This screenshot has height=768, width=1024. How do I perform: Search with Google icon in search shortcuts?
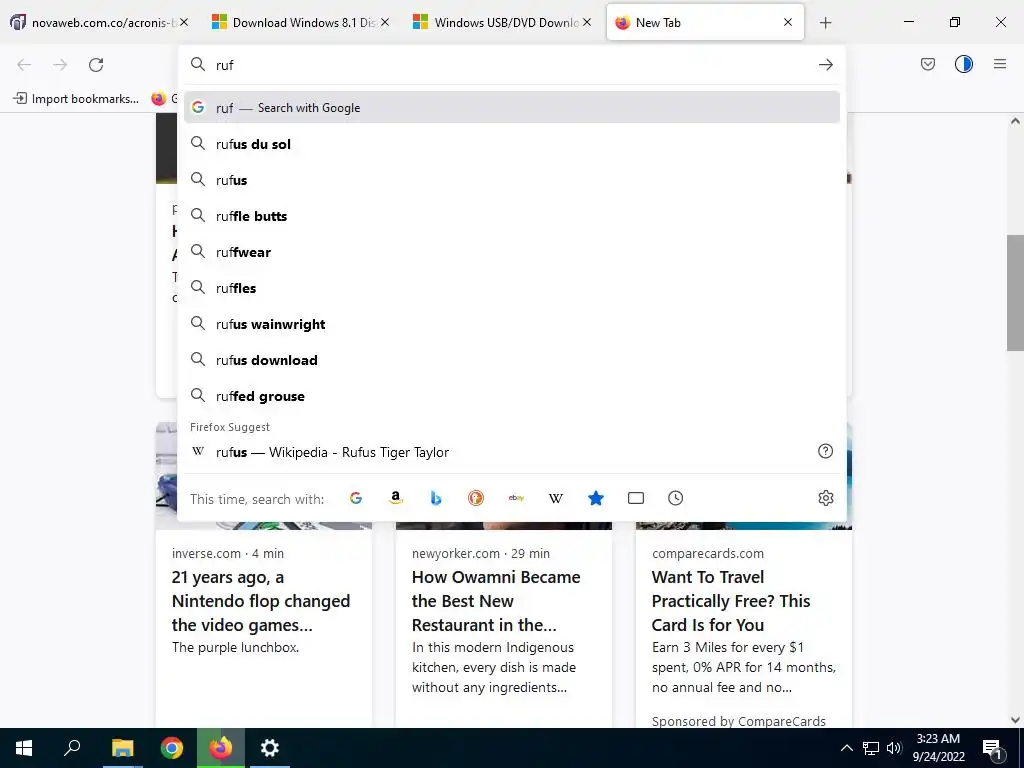pyautogui.click(x=356, y=498)
